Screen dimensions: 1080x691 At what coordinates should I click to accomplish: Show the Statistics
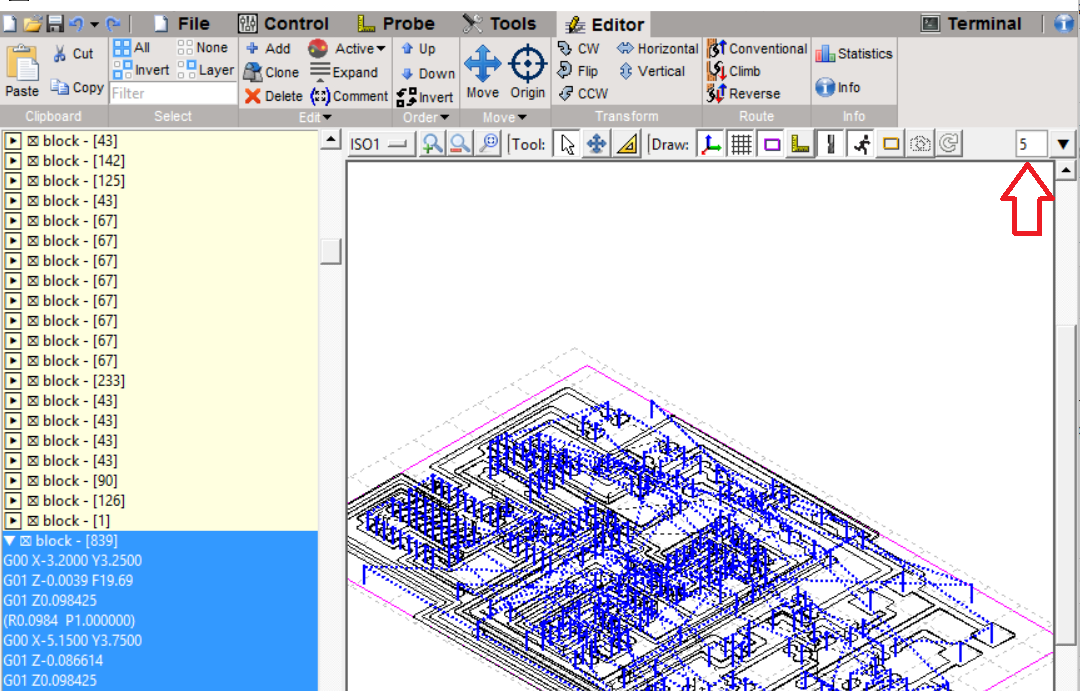pyautogui.click(x=853, y=54)
